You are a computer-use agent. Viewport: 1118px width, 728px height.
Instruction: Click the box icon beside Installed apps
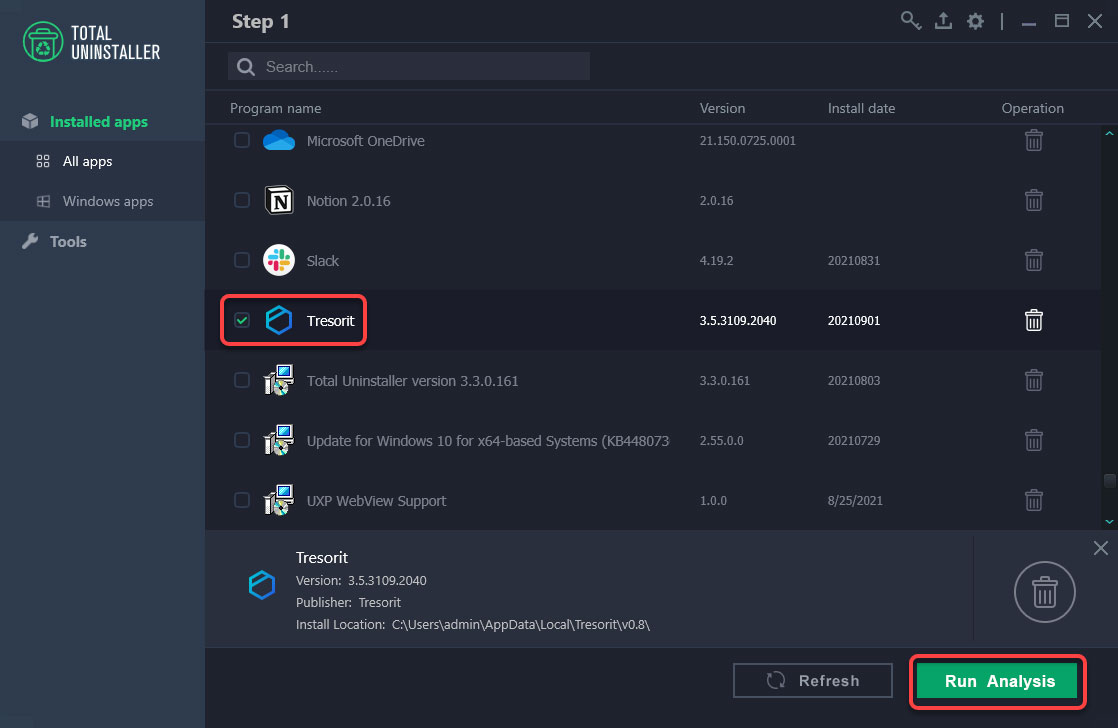coord(30,121)
